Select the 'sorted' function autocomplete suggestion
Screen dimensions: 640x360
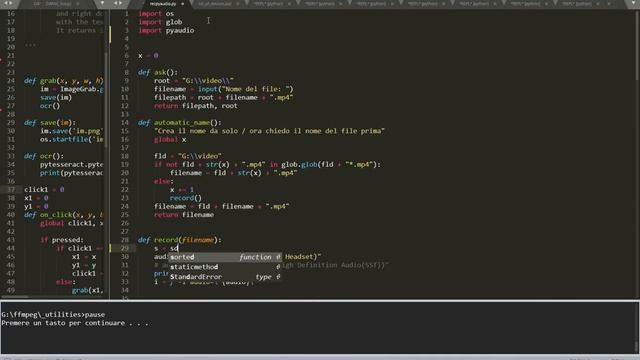pyautogui.click(x=225, y=257)
